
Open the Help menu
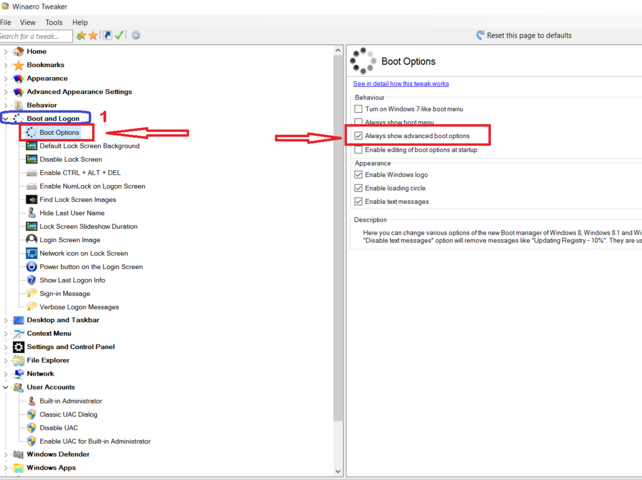(80, 23)
